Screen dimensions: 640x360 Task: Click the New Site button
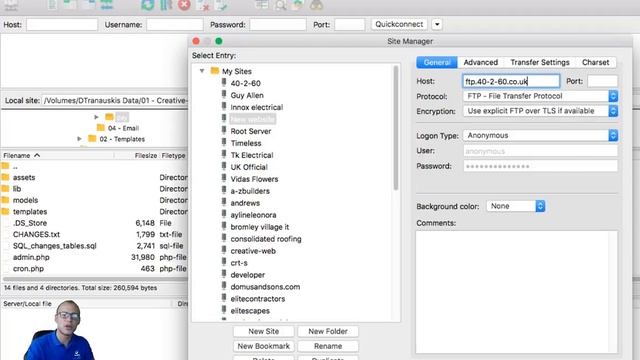[263, 331]
